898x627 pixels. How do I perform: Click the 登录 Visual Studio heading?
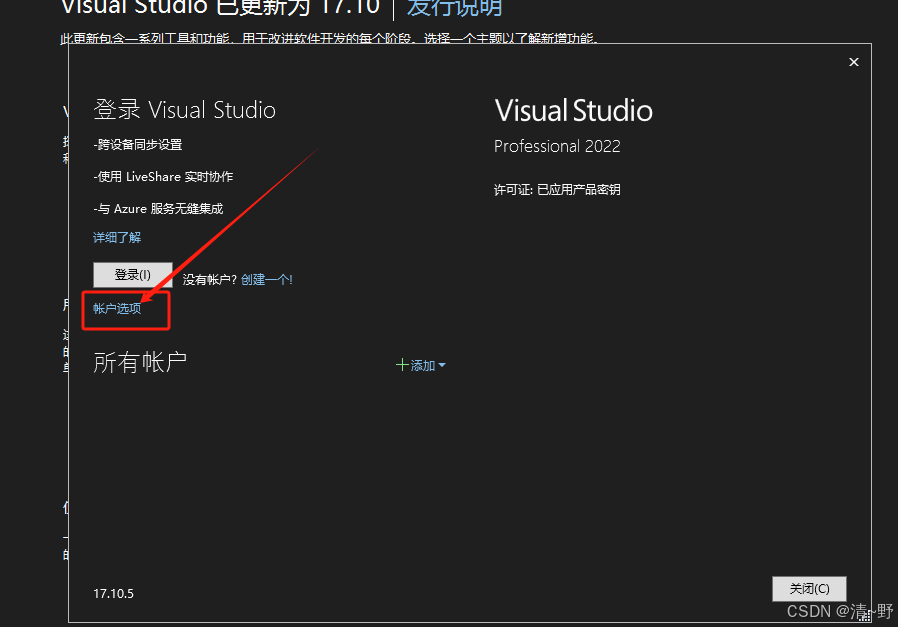(x=184, y=110)
